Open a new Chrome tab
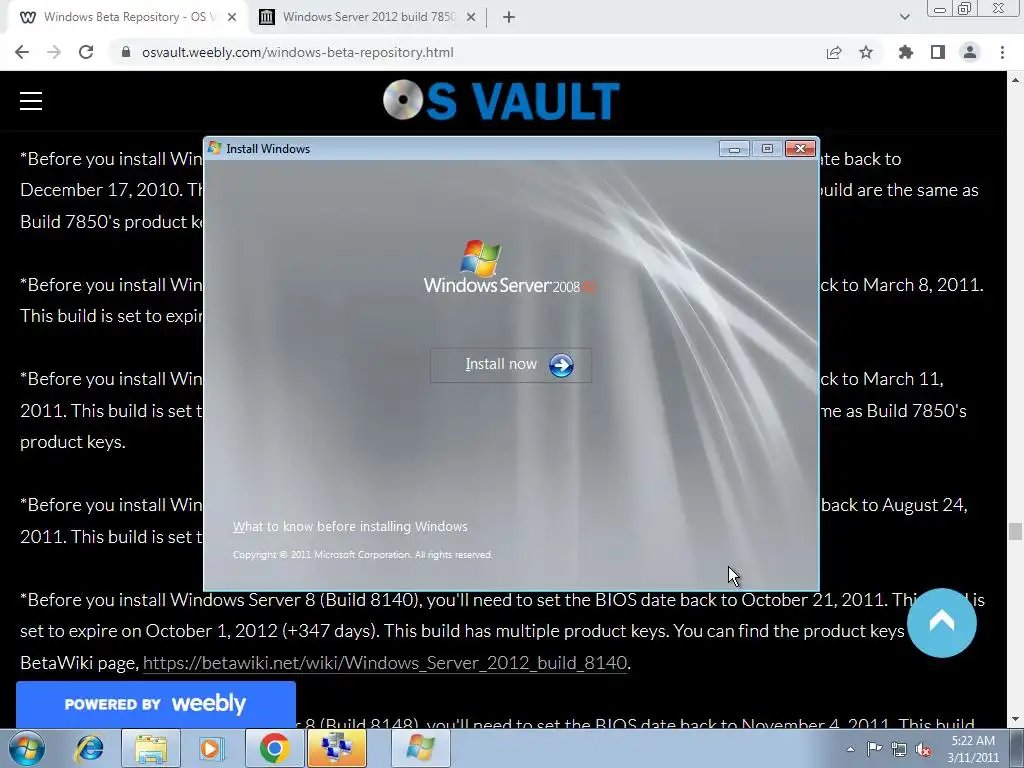Viewport: 1024px width, 768px height. [509, 17]
